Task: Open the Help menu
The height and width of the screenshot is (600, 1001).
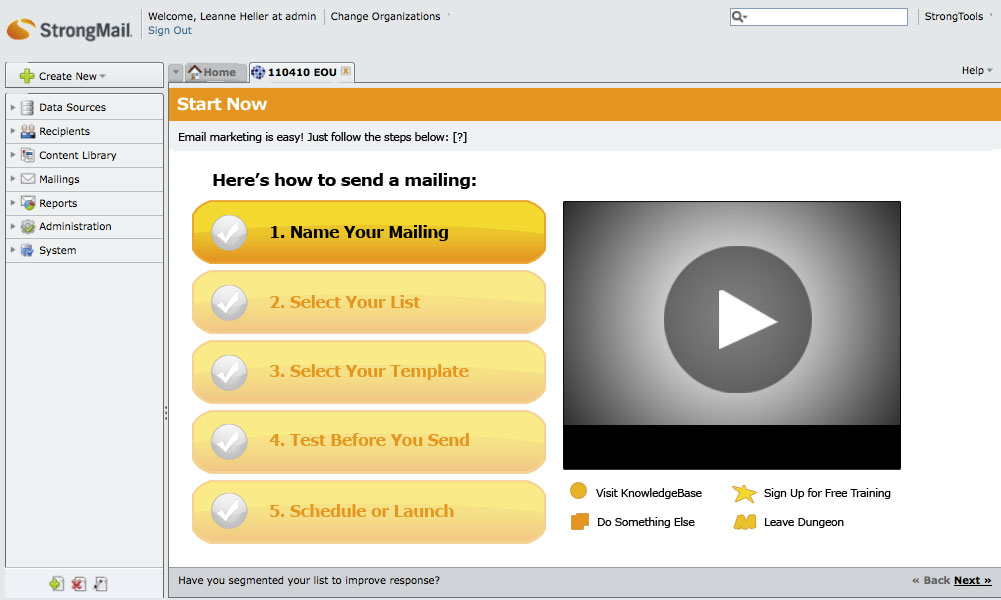Action: (x=977, y=70)
